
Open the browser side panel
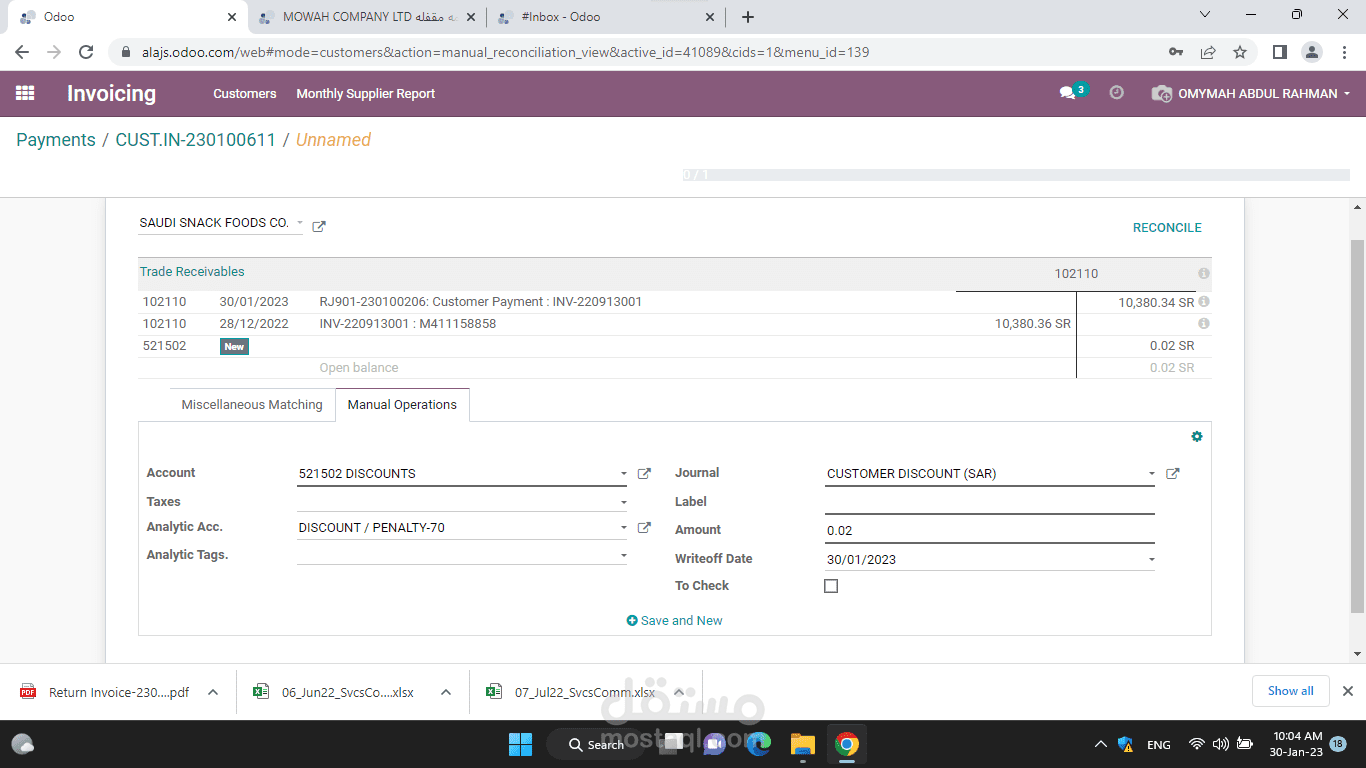tap(1279, 52)
